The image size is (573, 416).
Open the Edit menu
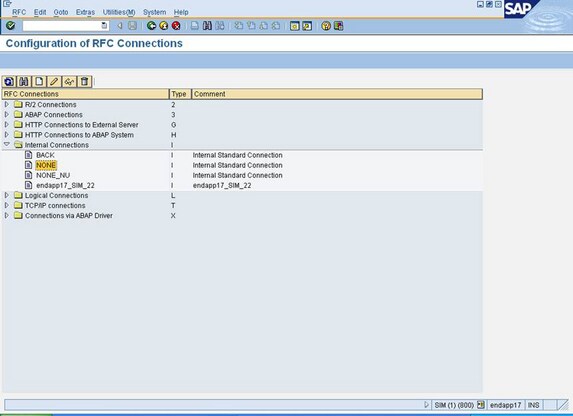click(x=40, y=12)
